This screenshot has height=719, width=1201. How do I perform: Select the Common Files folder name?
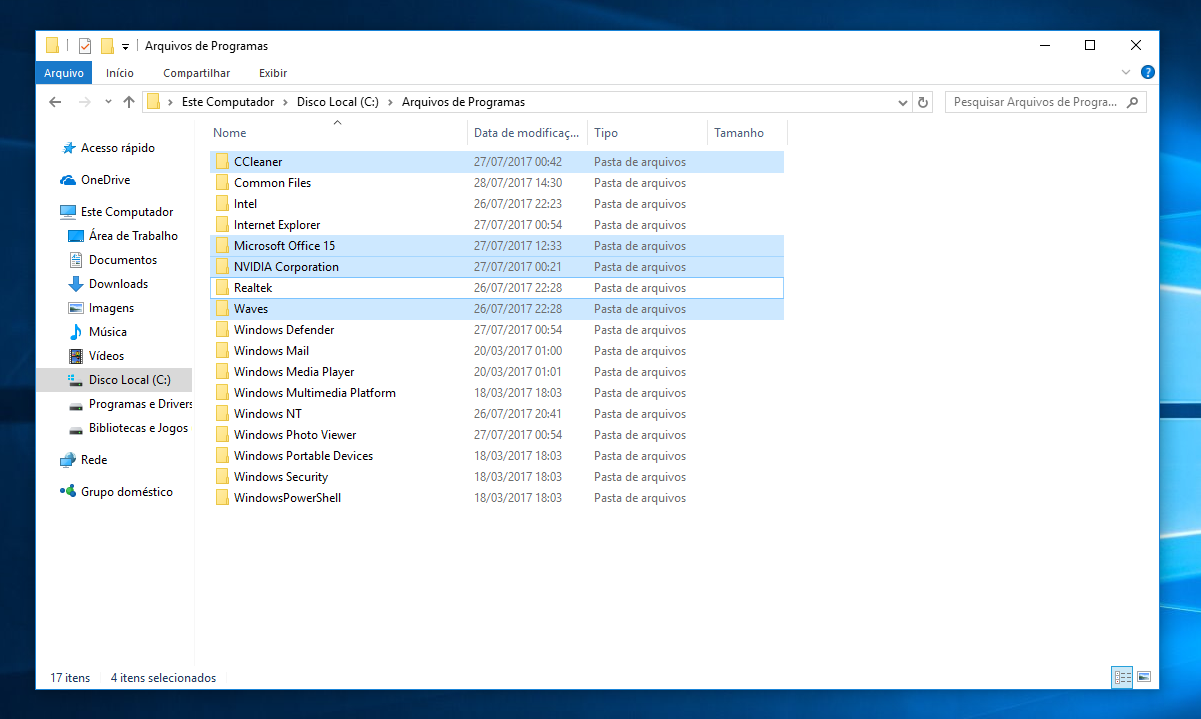point(272,183)
